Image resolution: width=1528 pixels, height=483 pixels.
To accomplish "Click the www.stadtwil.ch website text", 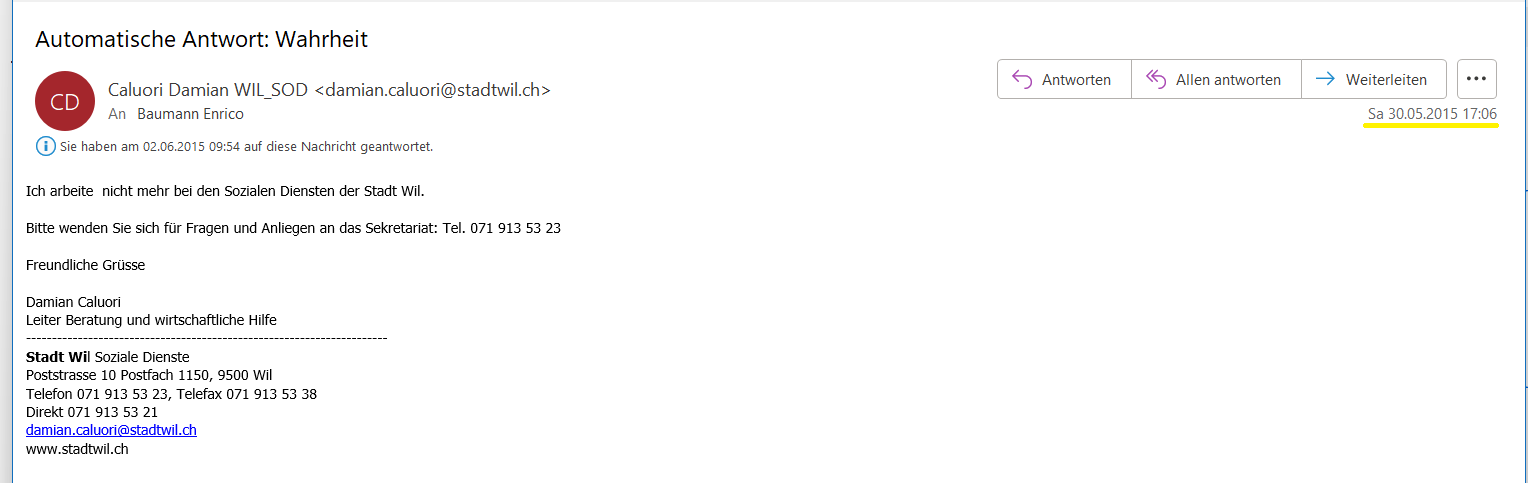I will (x=77, y=449).
